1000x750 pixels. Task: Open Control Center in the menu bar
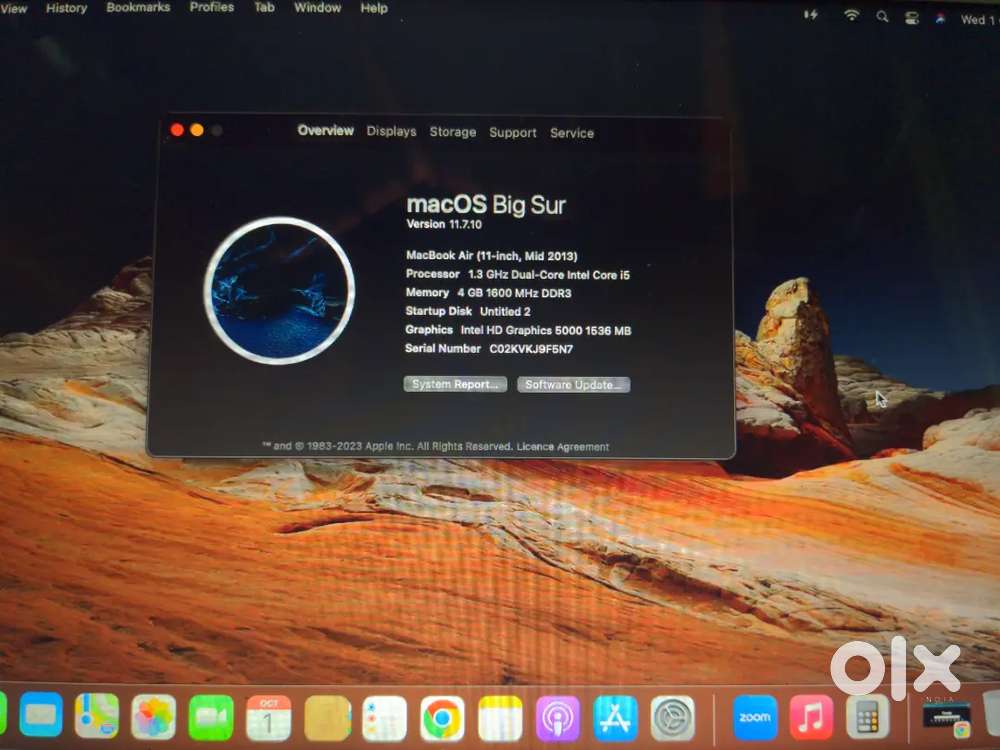click(911, 17)
